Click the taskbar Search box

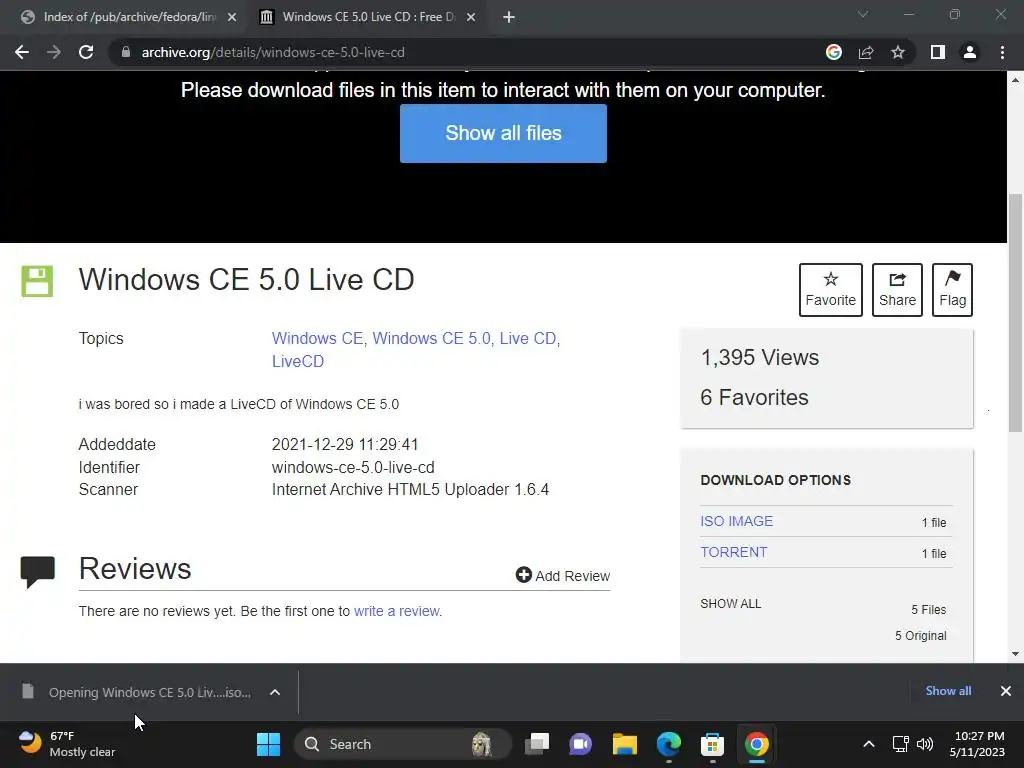coord(402,744)
